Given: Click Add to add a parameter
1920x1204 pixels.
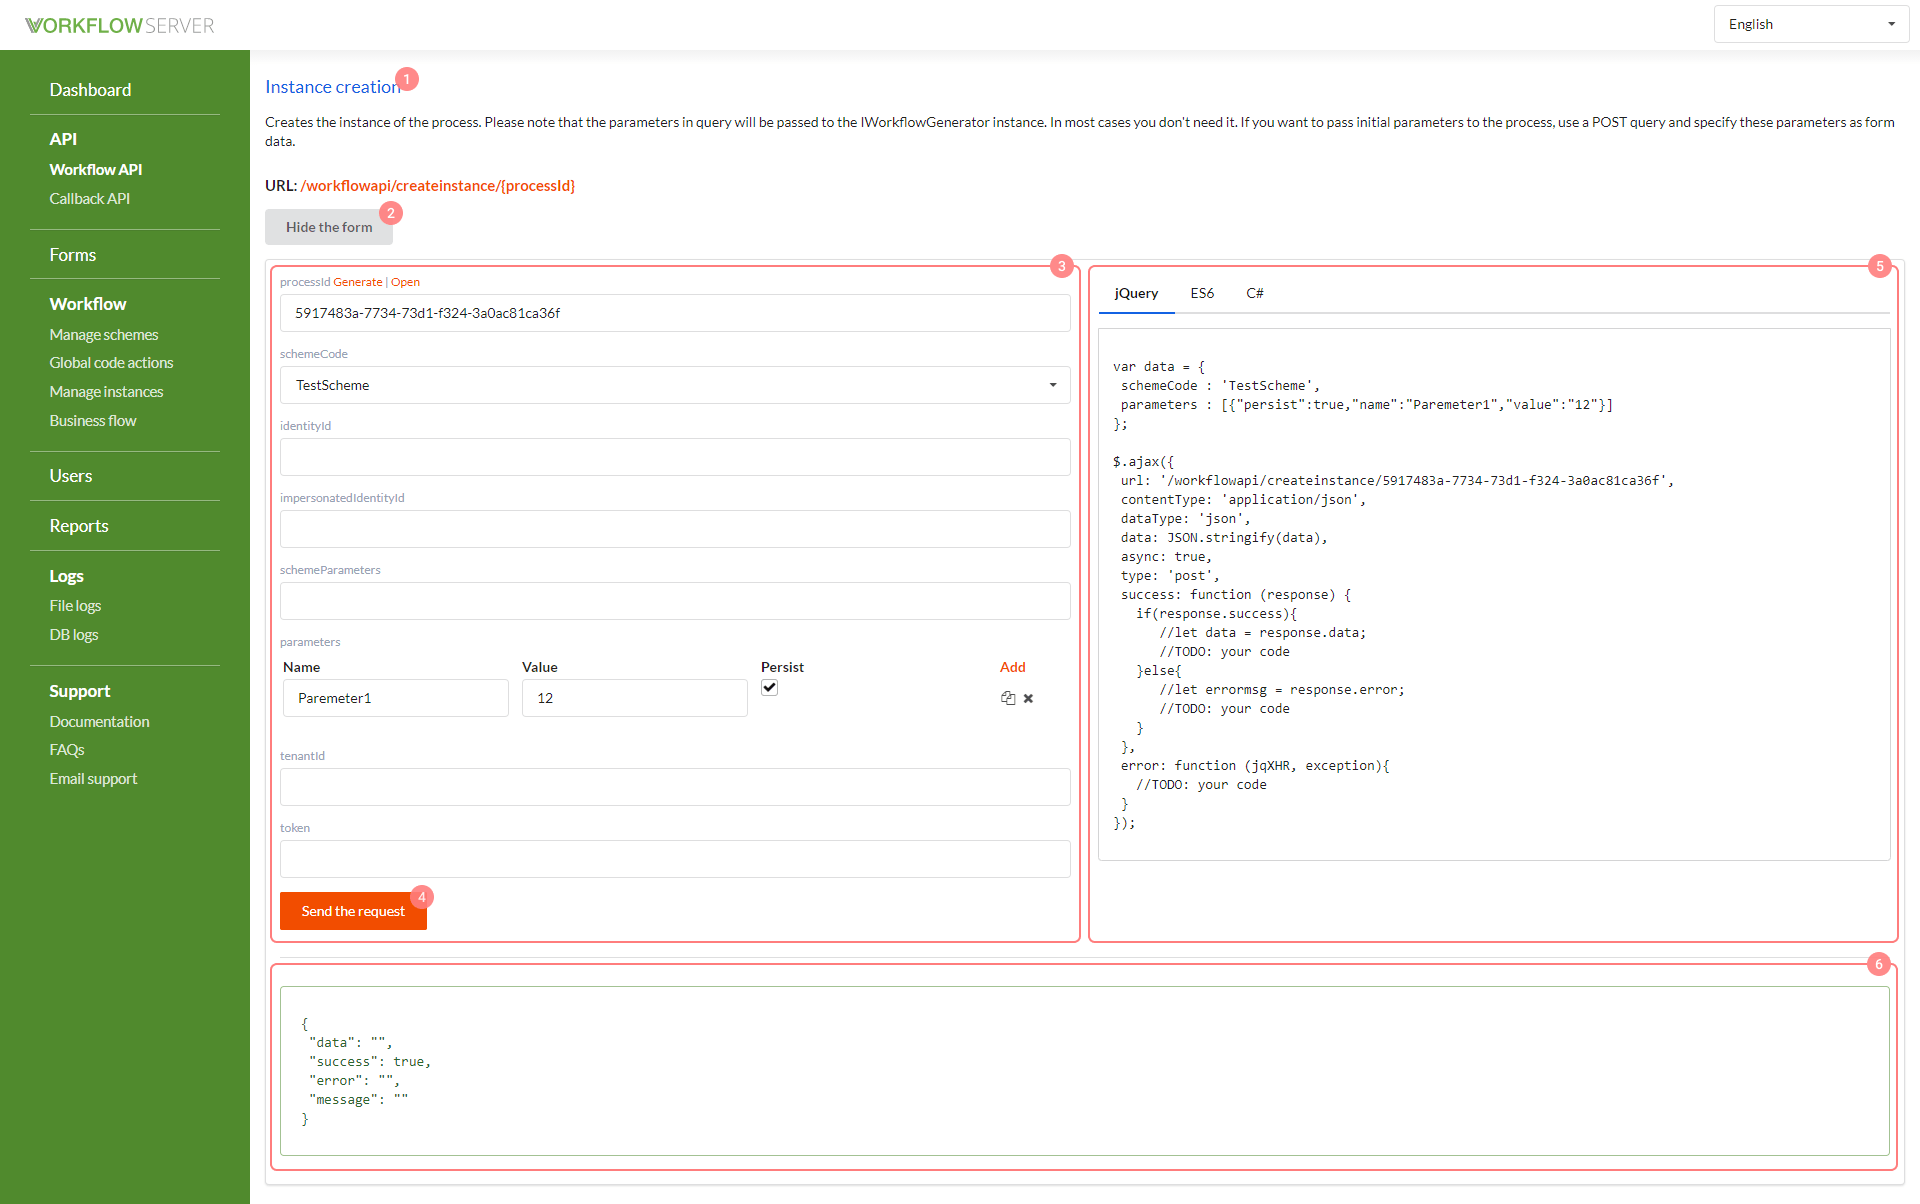Looking at the screenshot, I should [1012, 667].
